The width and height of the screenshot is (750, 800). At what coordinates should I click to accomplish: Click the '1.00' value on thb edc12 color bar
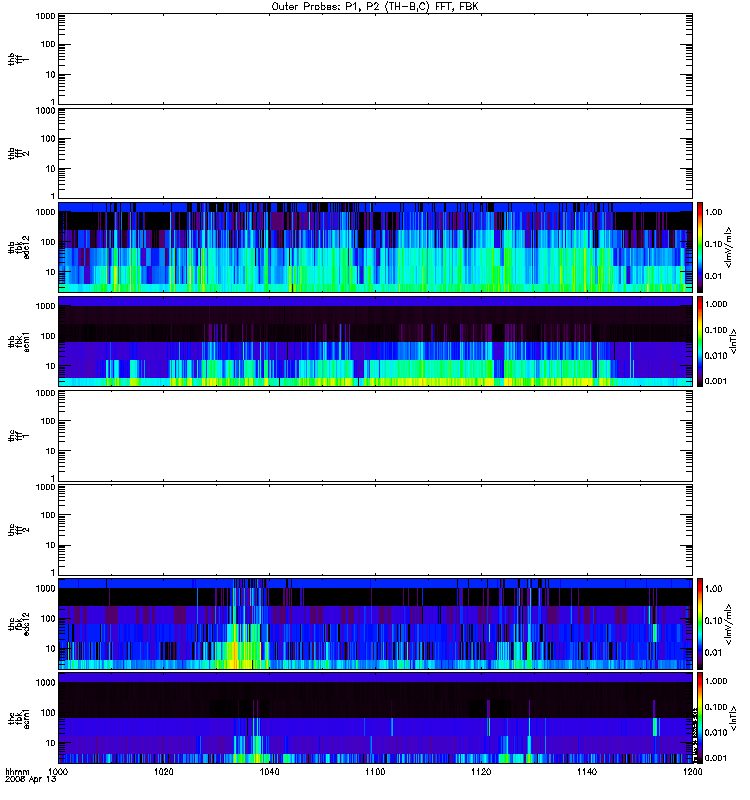713,212
